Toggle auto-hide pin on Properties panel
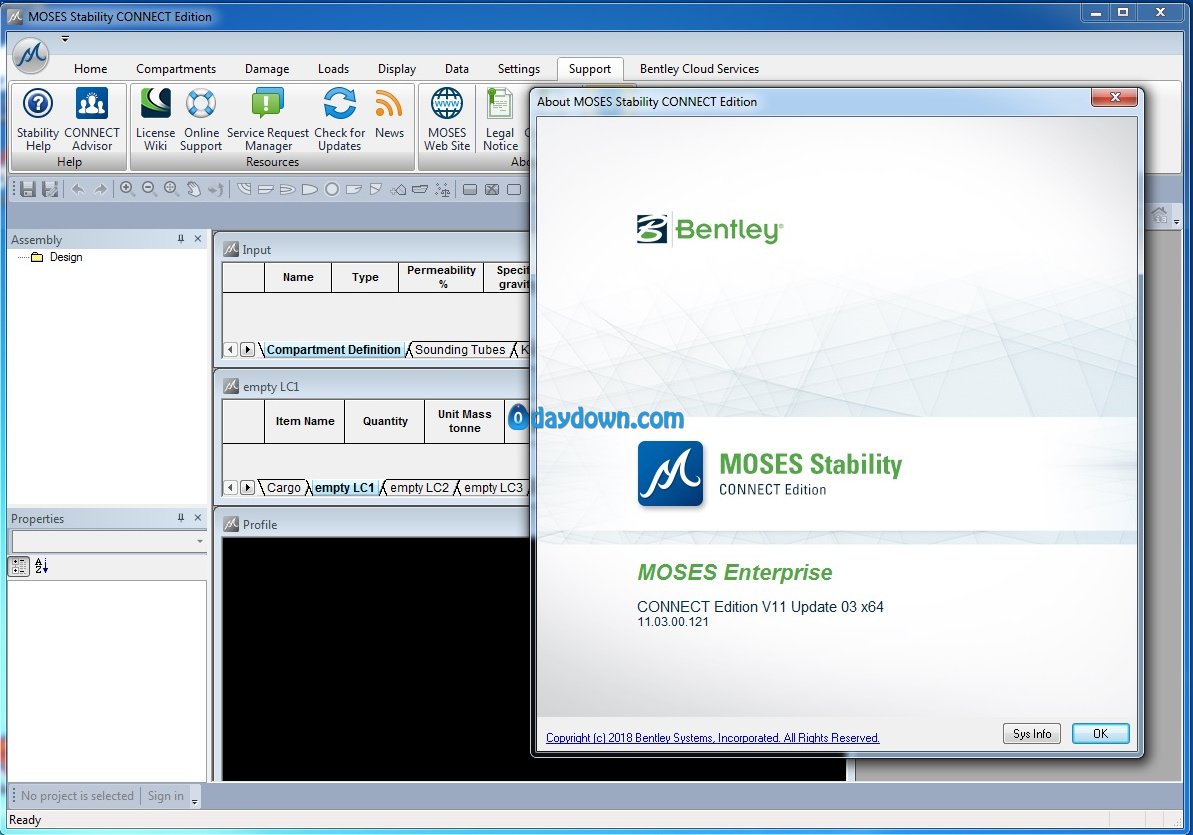 (180, 518)
